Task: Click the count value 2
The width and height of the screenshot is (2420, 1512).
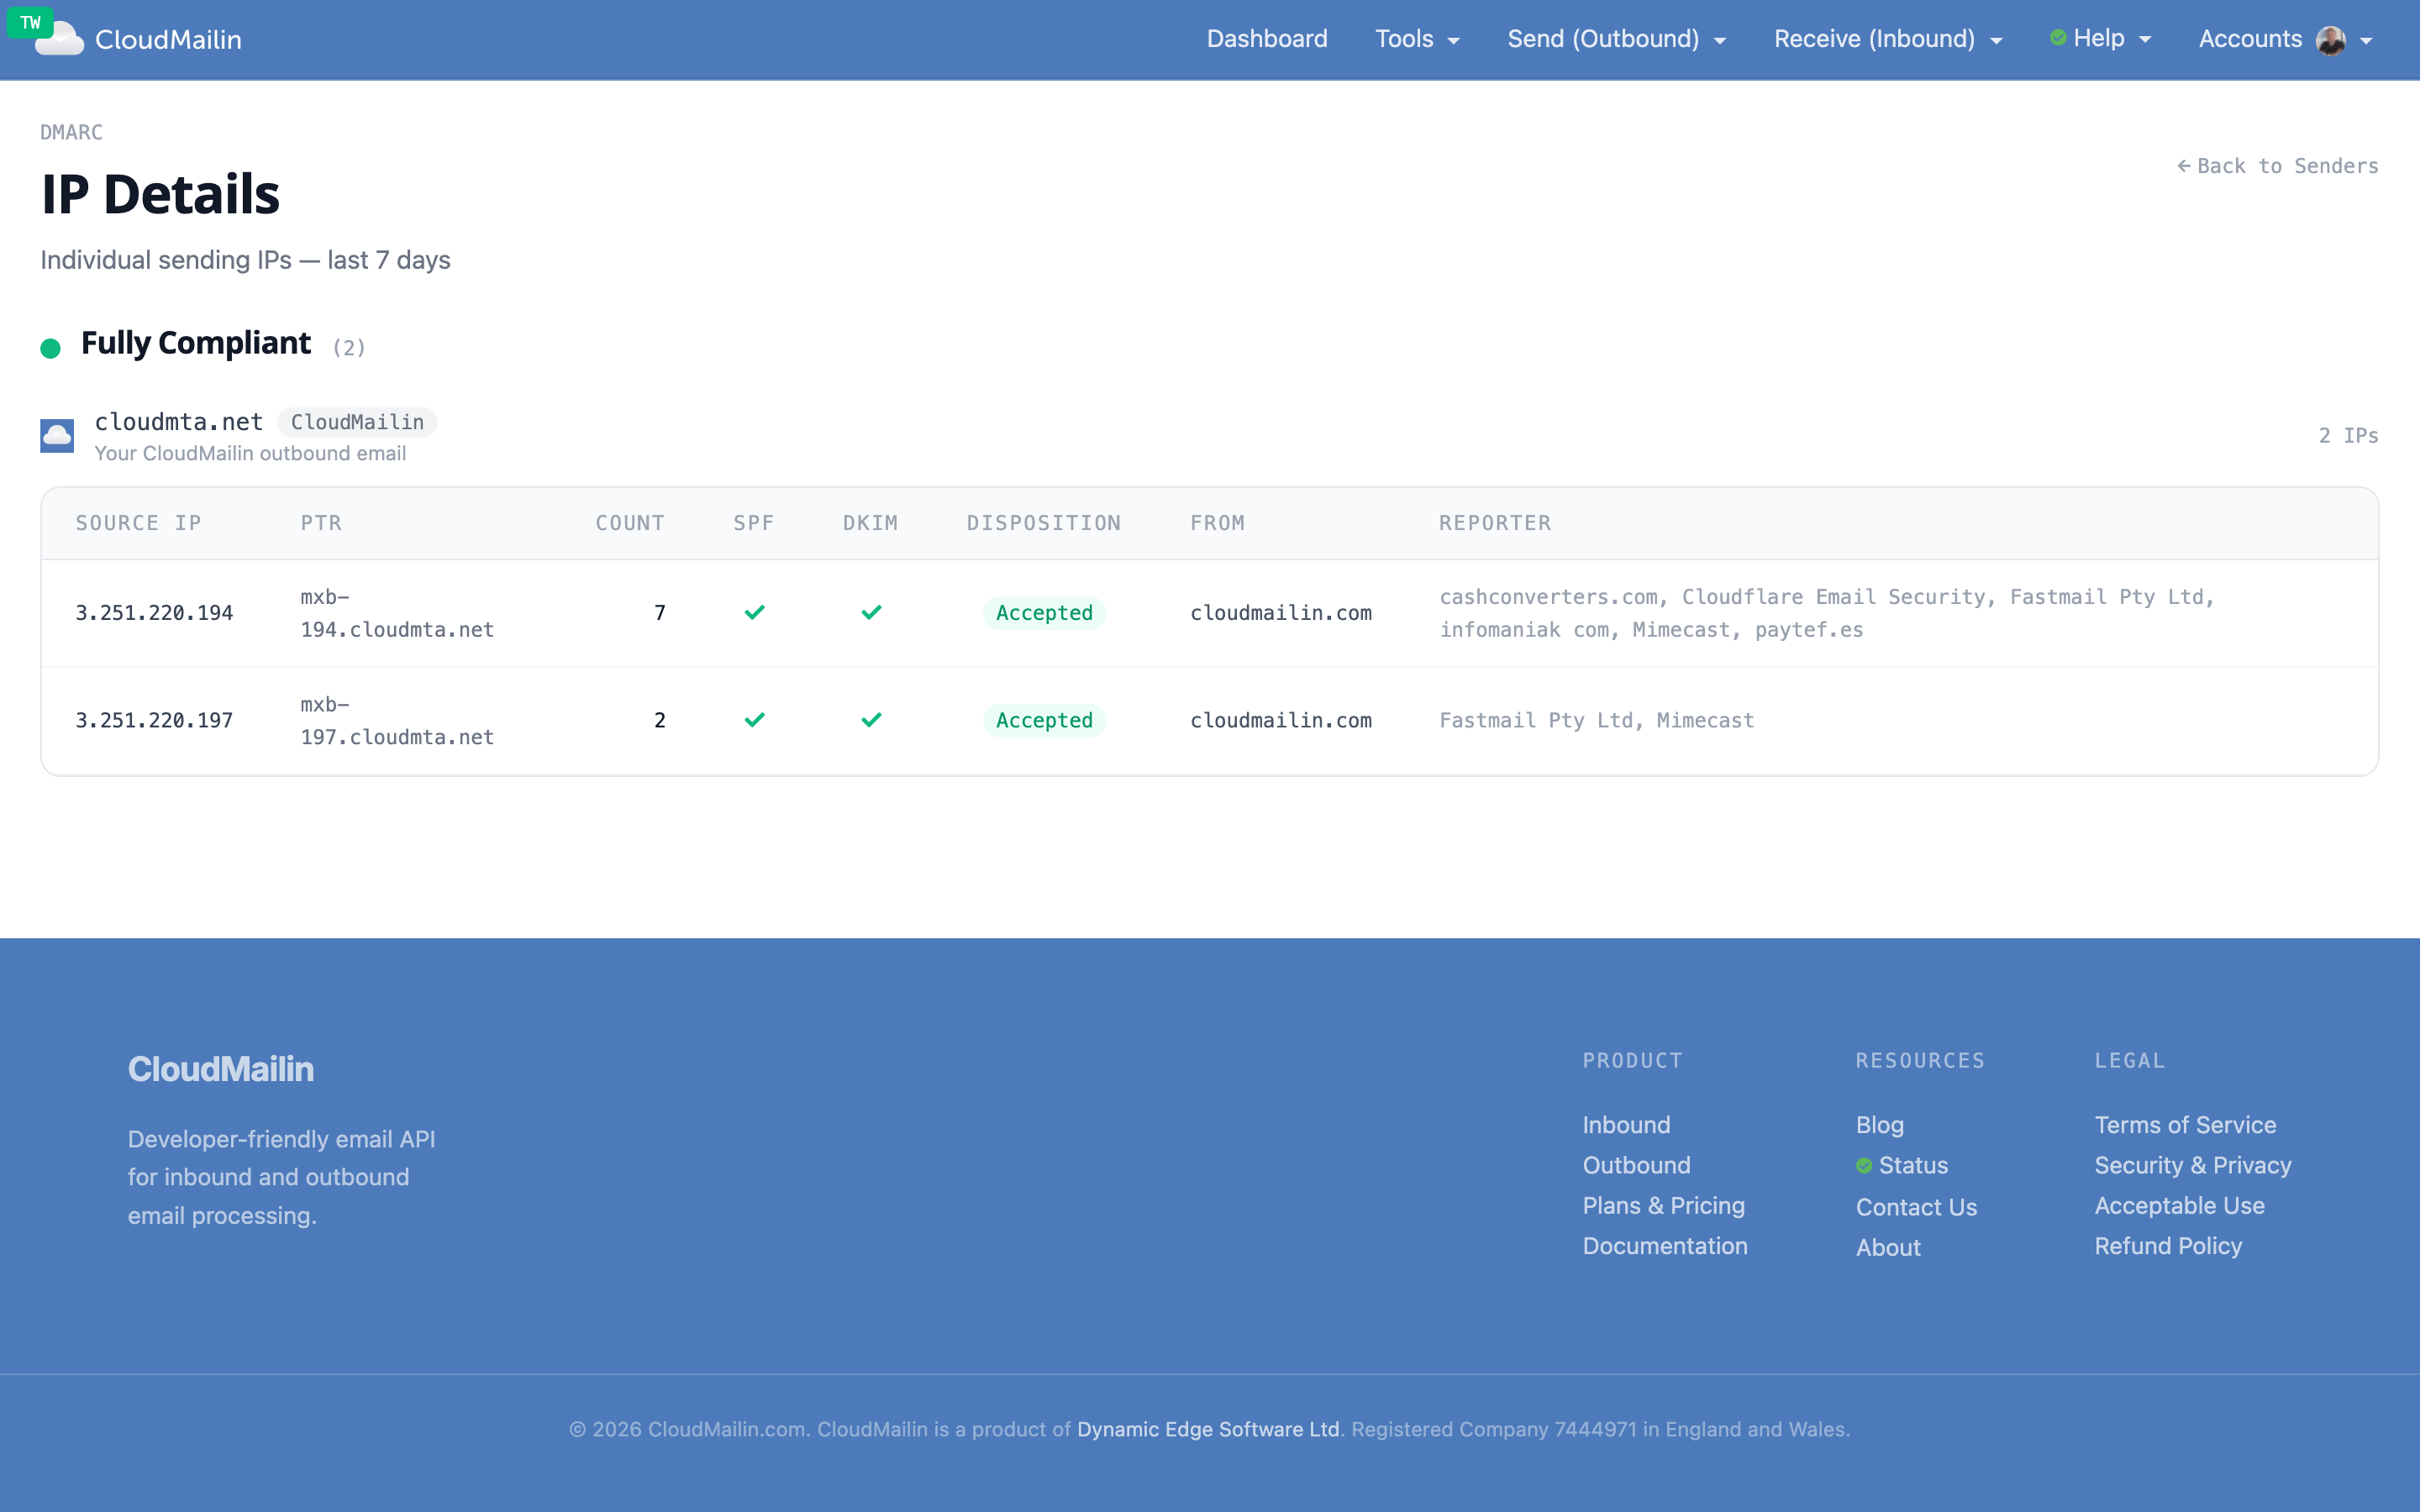Action: [660, 720]
